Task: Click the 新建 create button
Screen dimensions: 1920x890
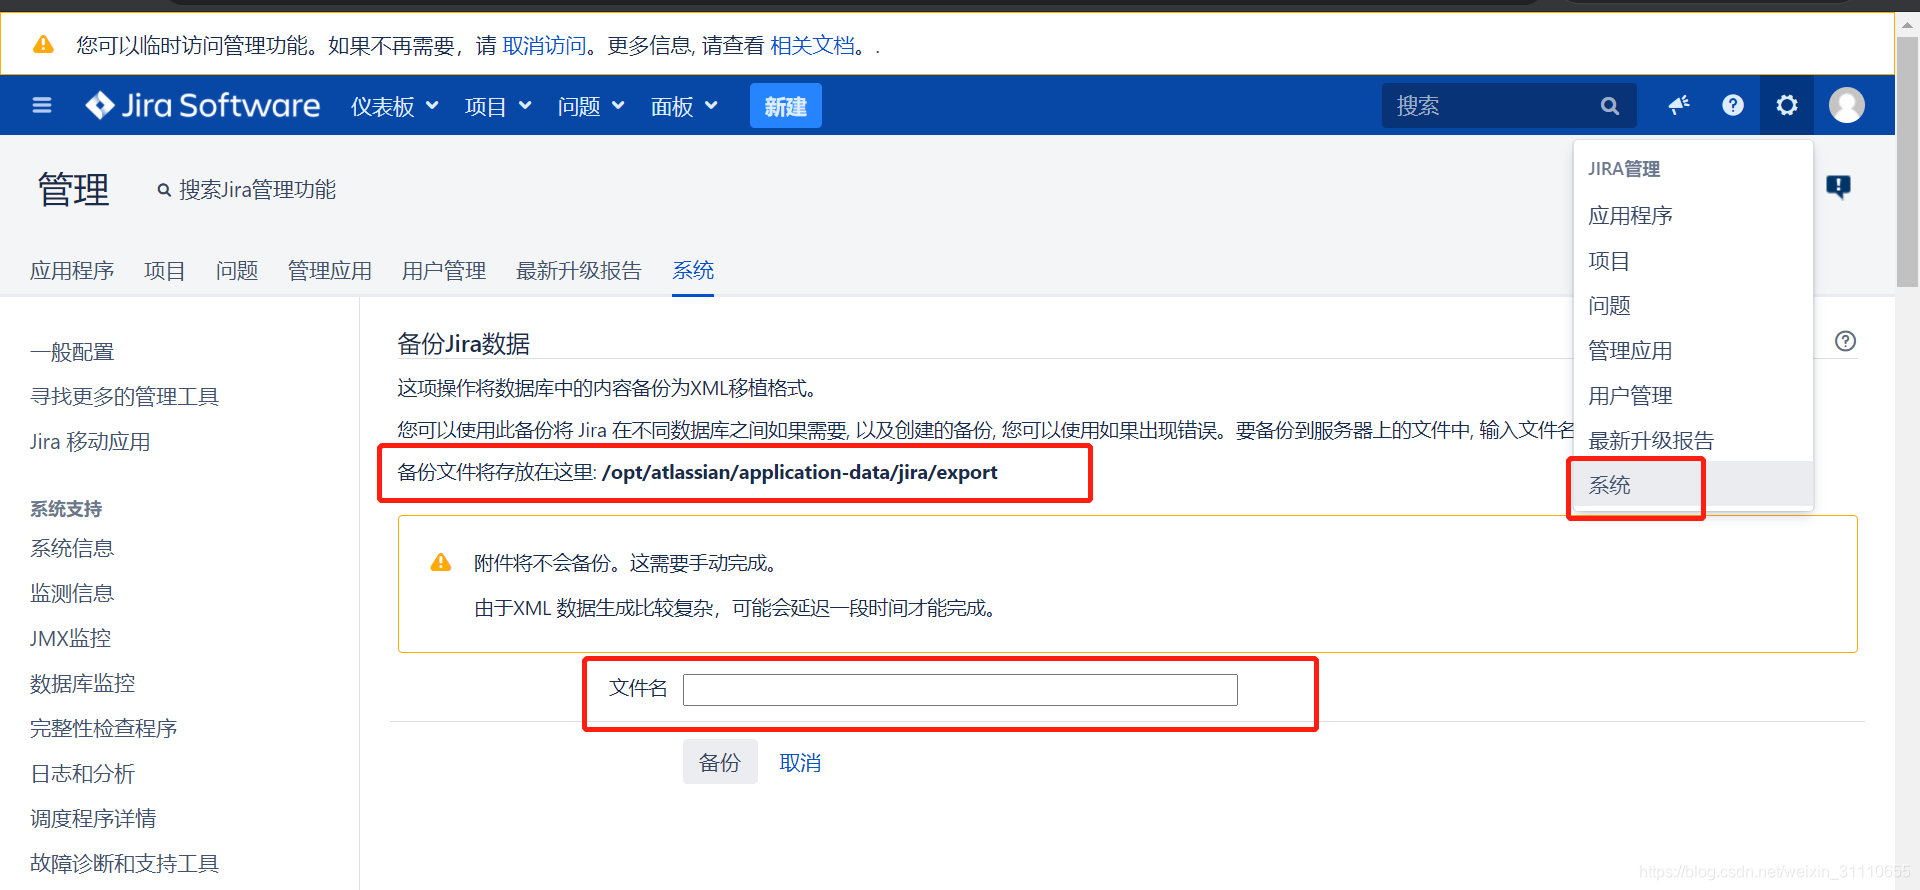Action: [786, 106]
